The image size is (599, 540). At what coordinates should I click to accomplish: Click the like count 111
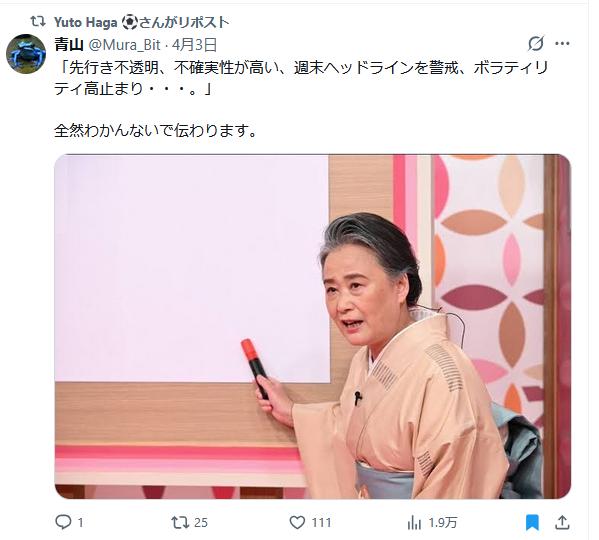(321, 522)
